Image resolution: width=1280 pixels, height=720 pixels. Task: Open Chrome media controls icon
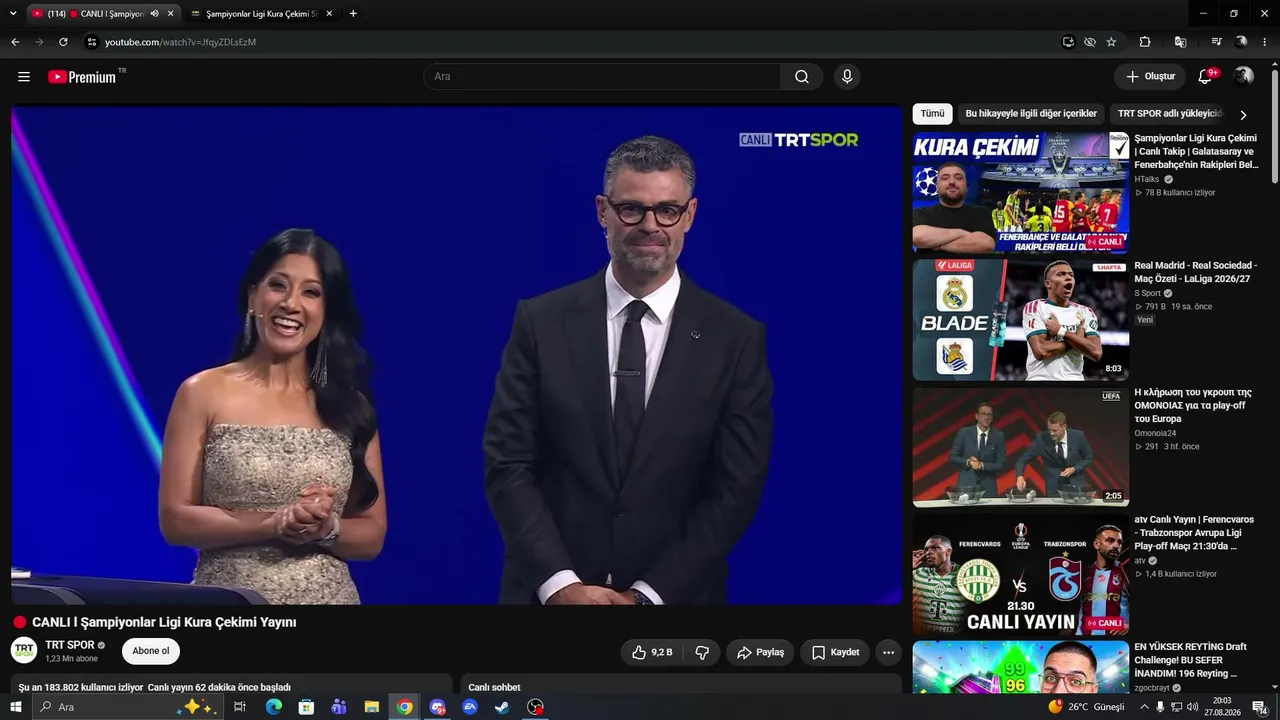coord(1216,42)
